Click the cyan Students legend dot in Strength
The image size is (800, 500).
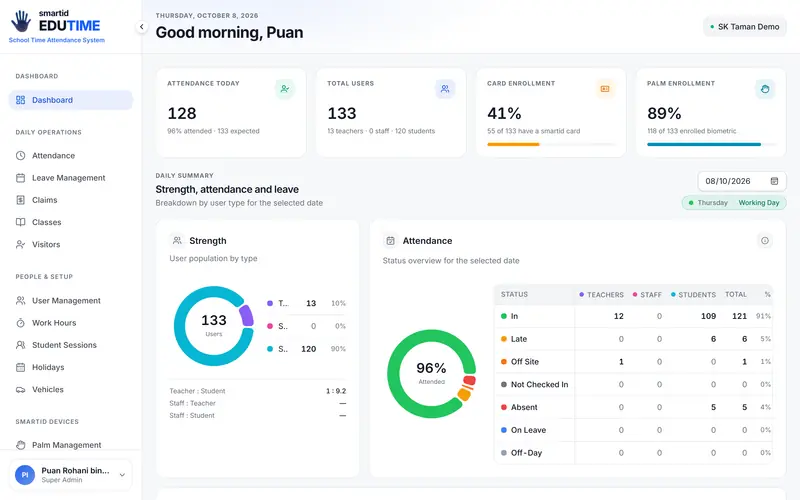pos(270,349)
